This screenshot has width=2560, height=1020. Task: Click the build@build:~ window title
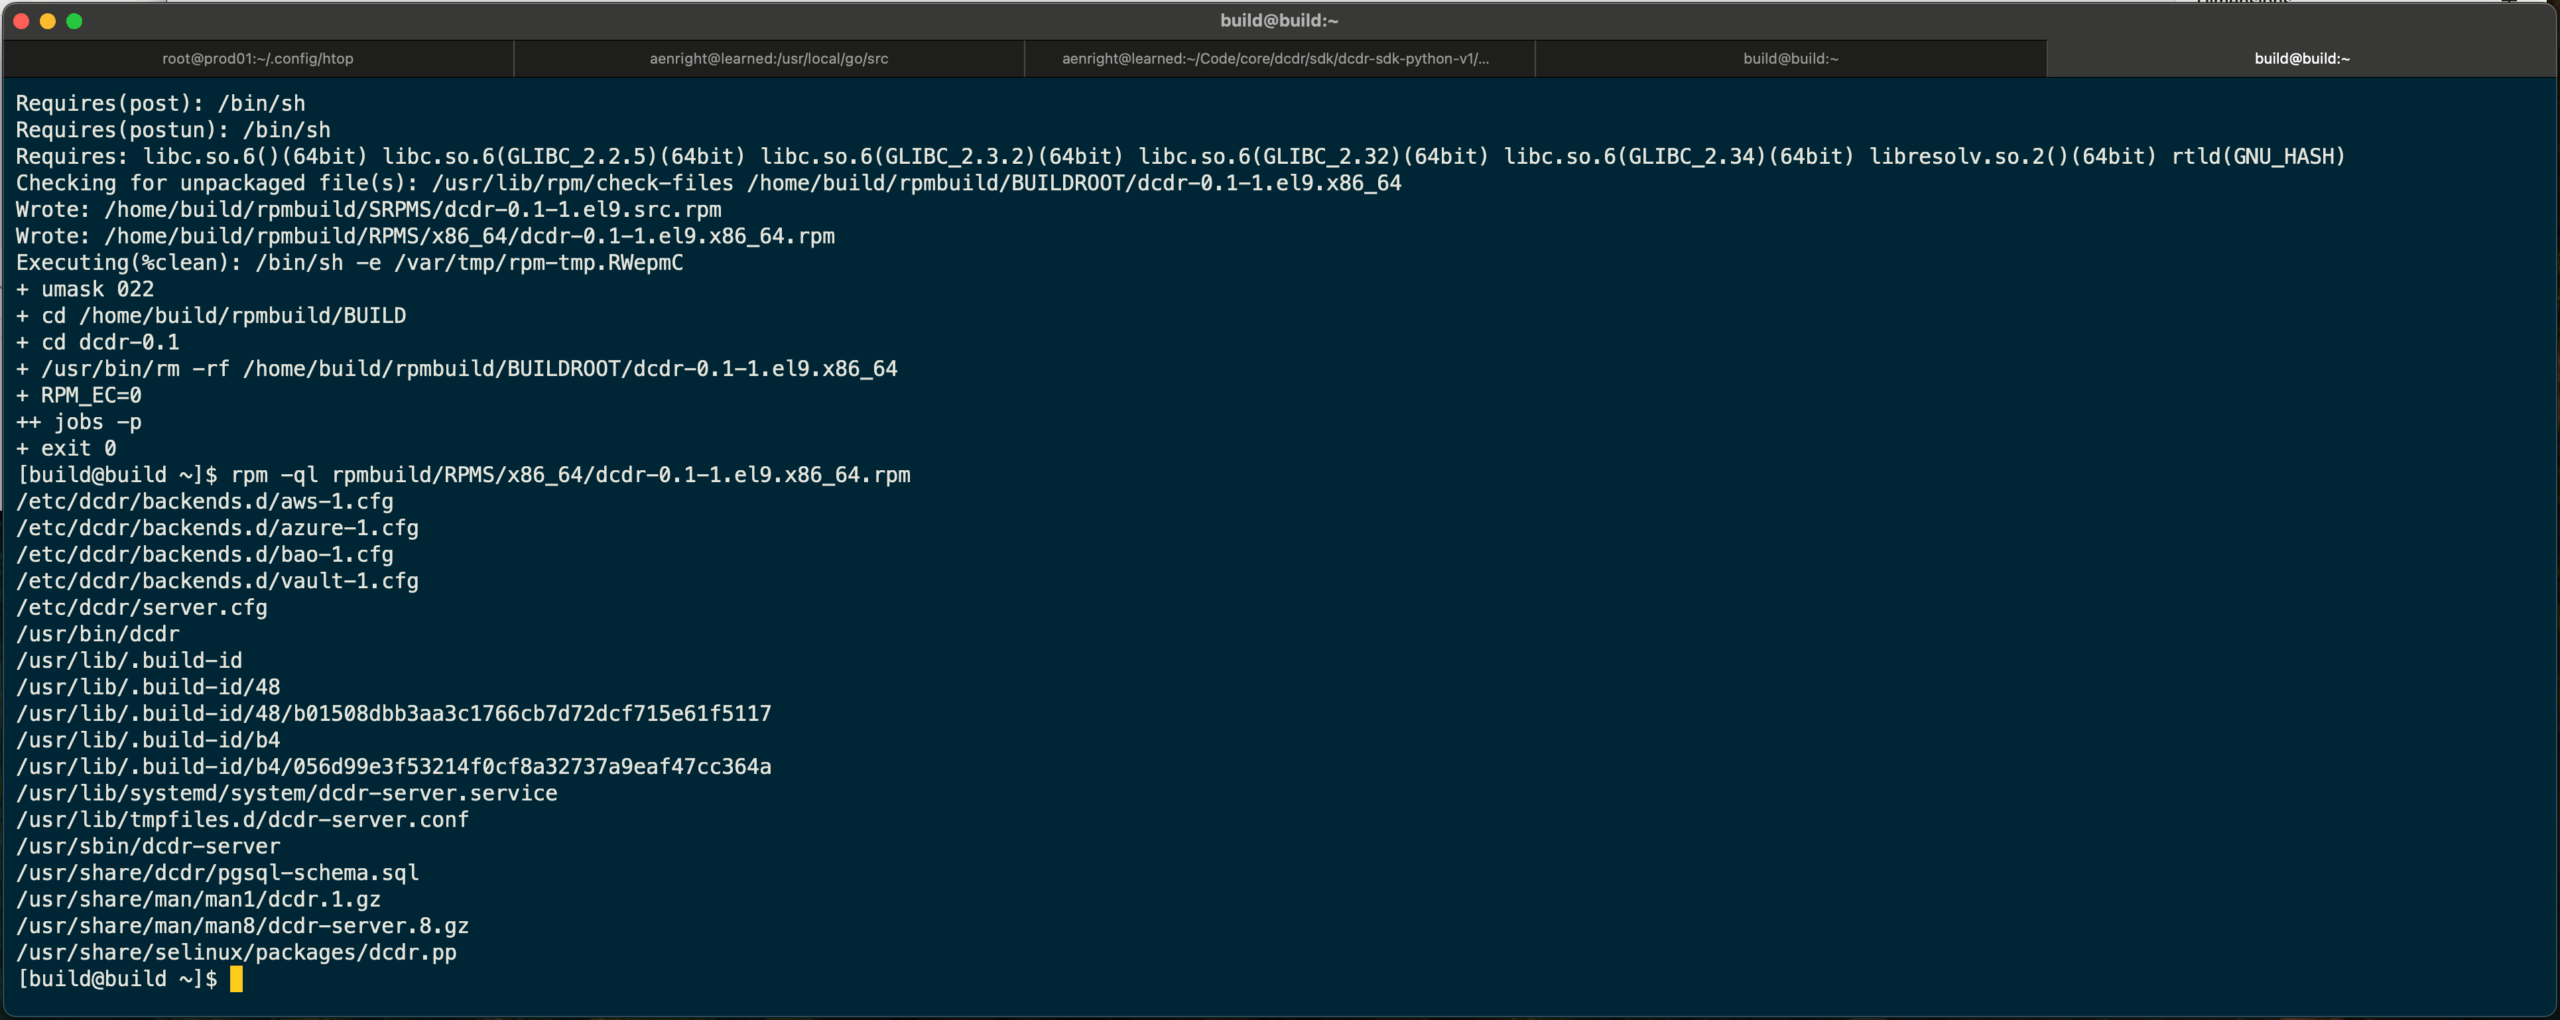pos(1278,21)
